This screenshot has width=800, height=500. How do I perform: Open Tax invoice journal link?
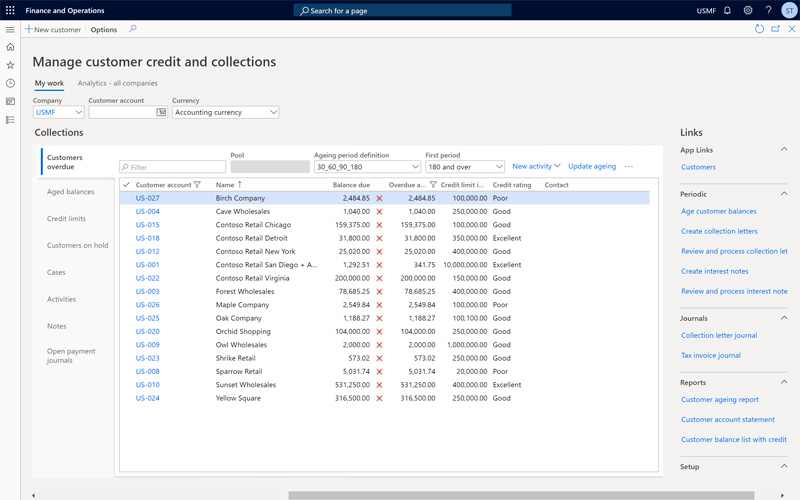[711, 355]
